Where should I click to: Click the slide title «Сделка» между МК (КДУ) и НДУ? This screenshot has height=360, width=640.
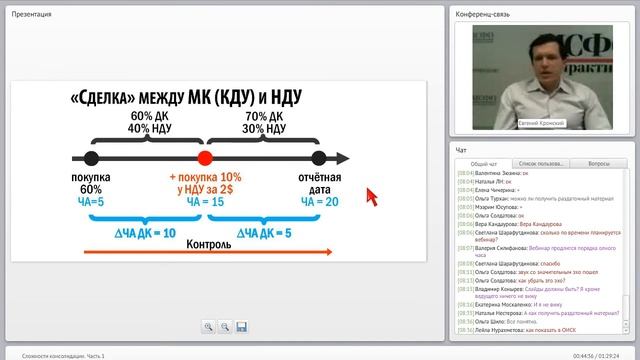pos(186,98)
